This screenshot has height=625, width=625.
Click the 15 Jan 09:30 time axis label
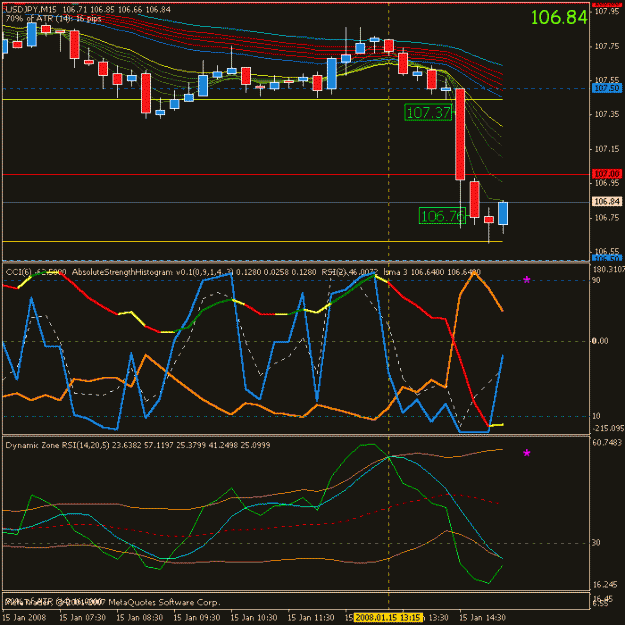(x=197, y=617)
